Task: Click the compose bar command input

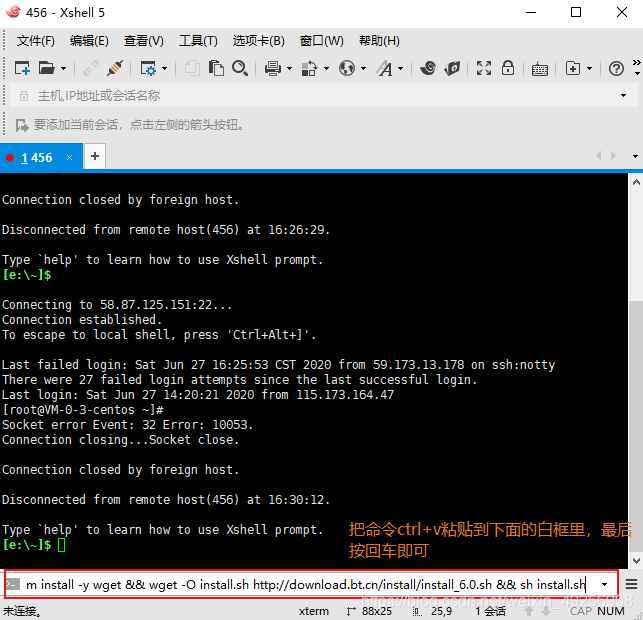Action: tap(308, 584)
